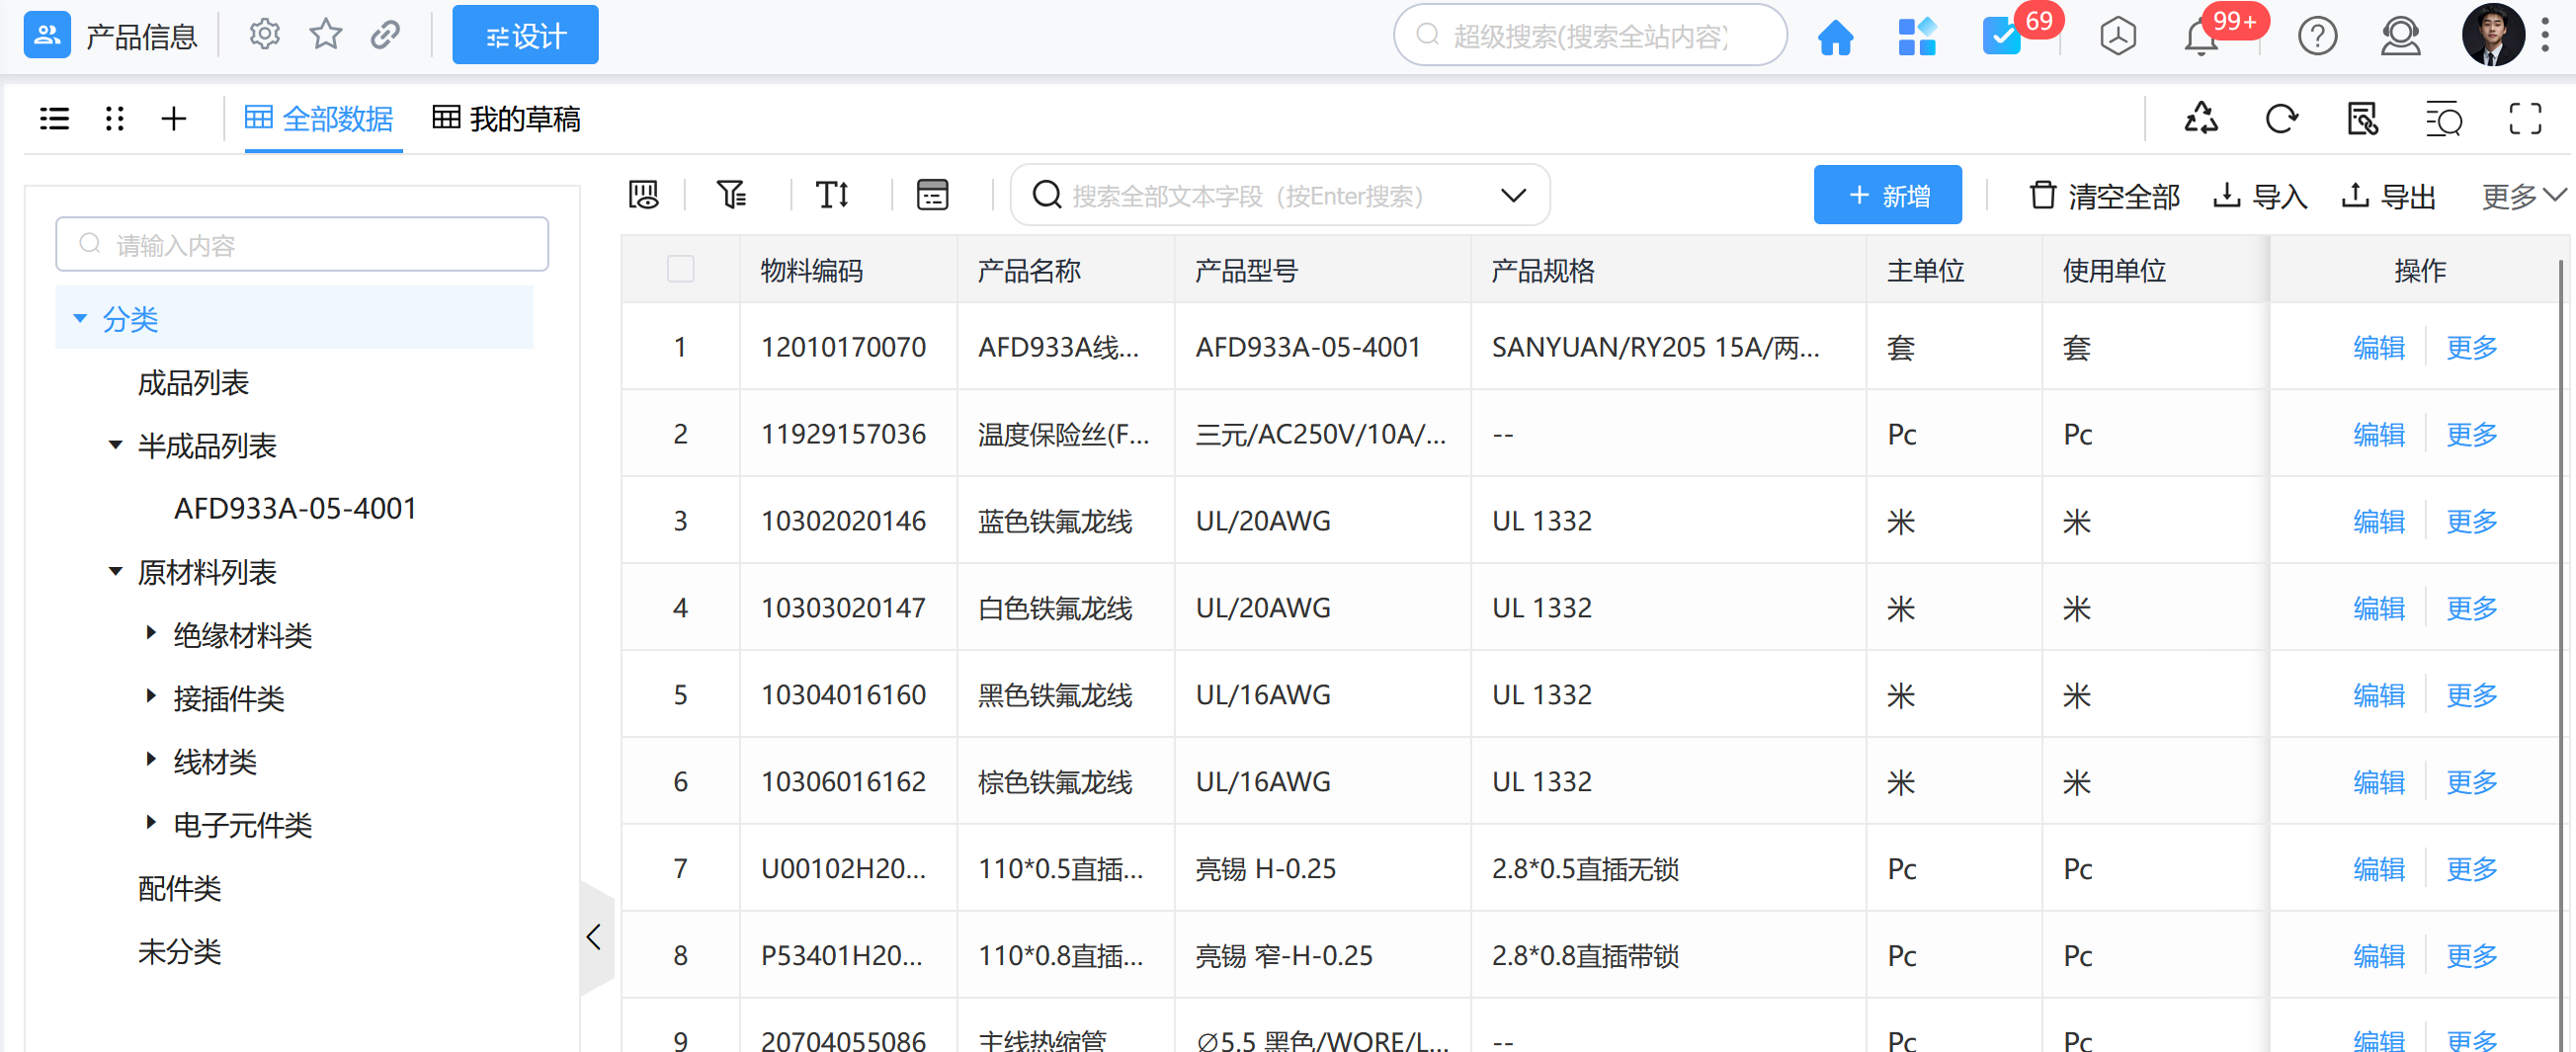Collapse the 半成品列表 tree node
This screenshot has width=2576, height=1052.
pos(115,445)
